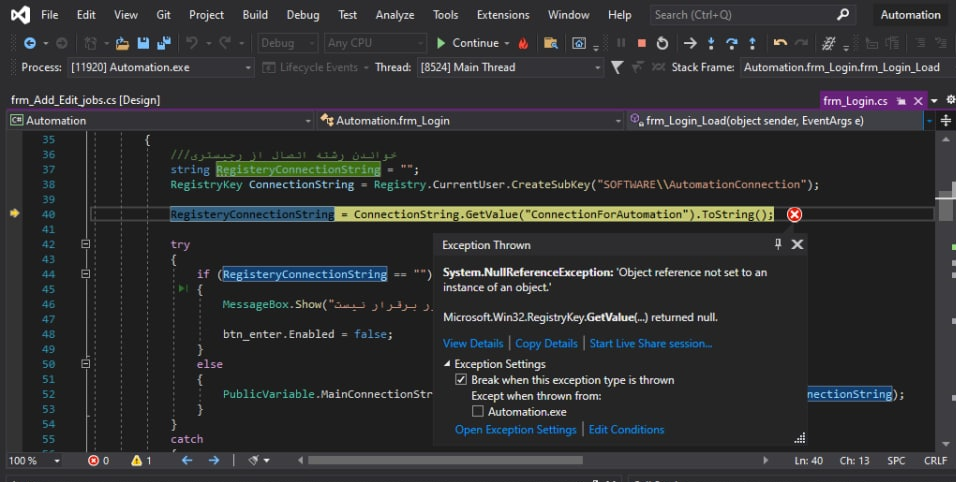Click the Step Into icon
The height and width of the screenshot is (482, 956).
click(x=711, y=43)
